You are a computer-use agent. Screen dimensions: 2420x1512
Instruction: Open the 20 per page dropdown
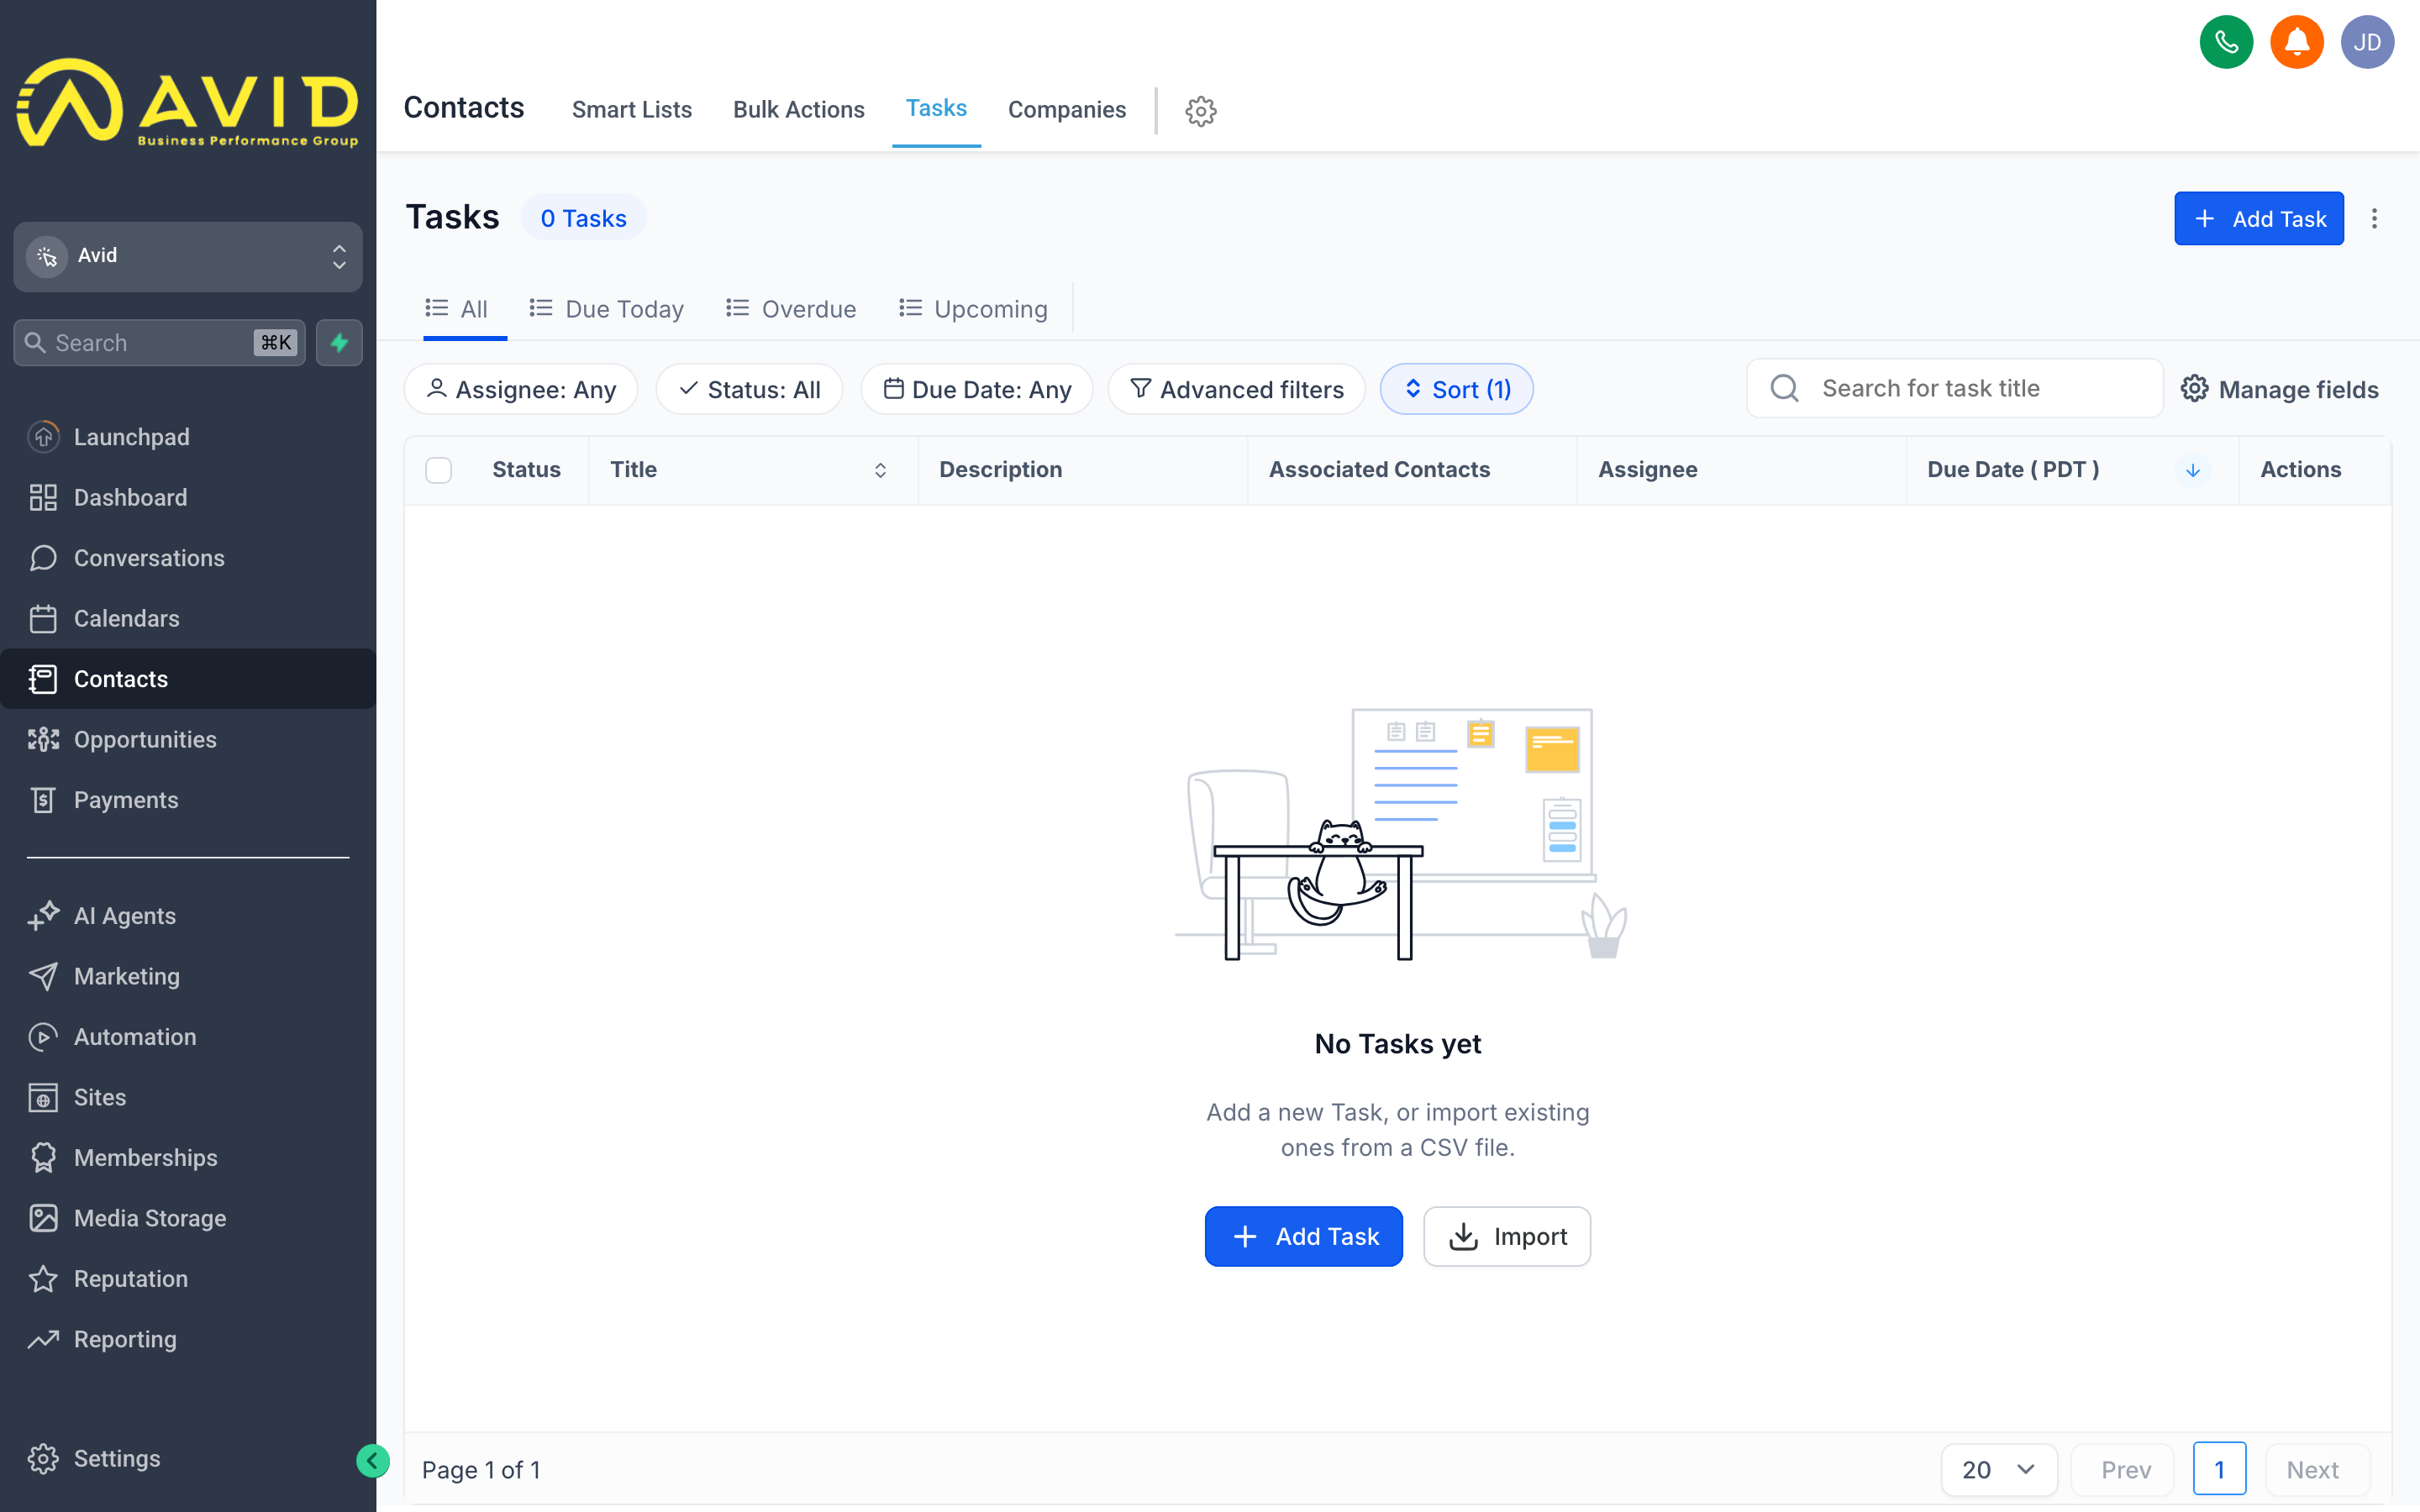(x=1998, y=1469)
